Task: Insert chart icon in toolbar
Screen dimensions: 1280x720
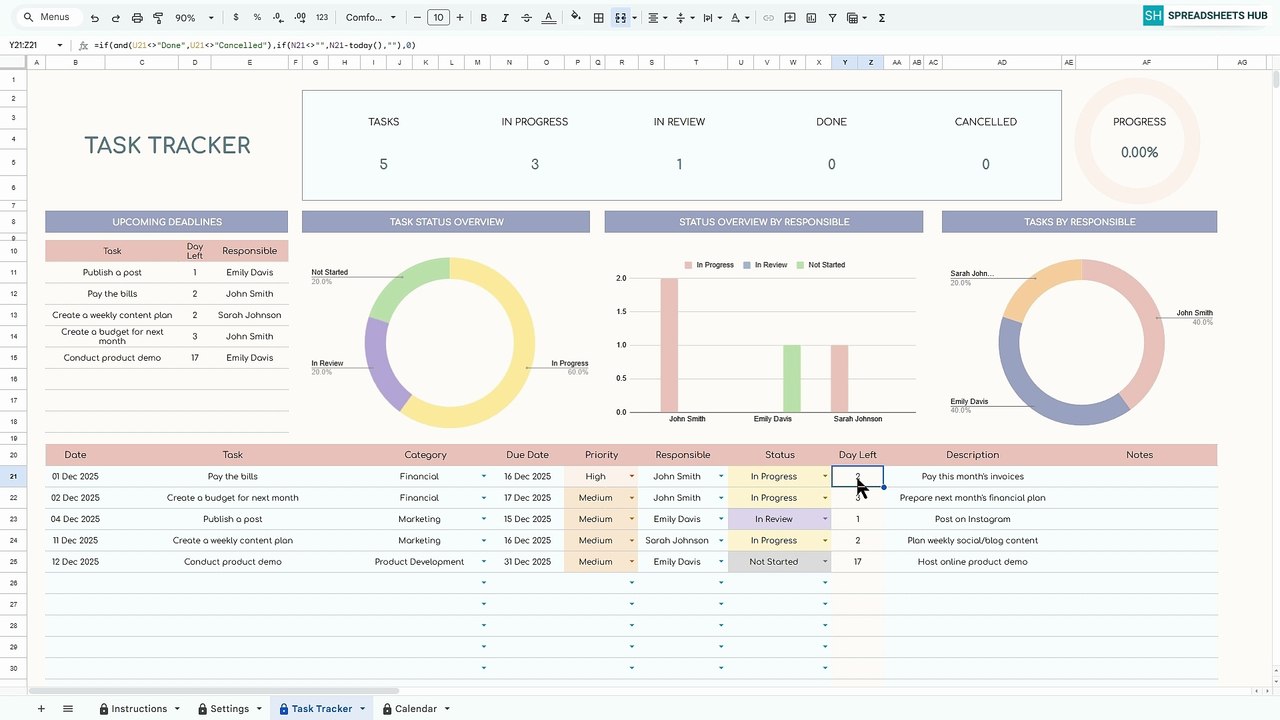Action: pos(811,18)
